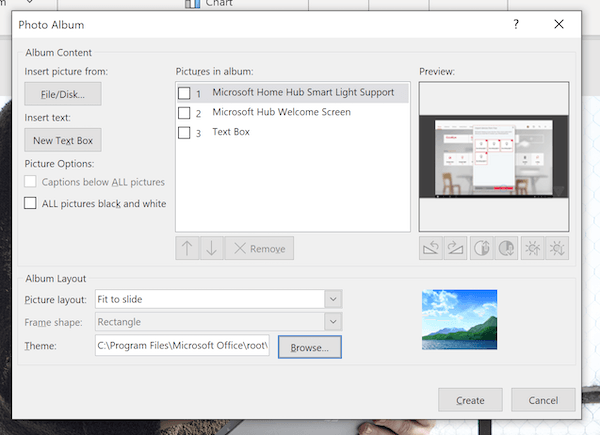Create the photo album

(x=470, y=400)
